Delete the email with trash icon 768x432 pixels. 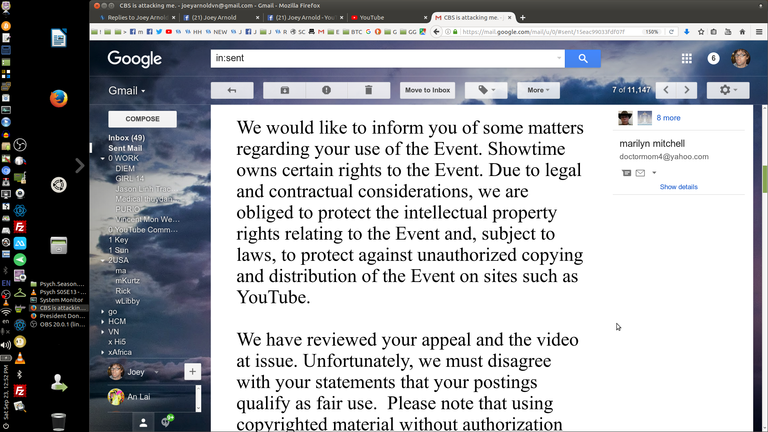368,90
